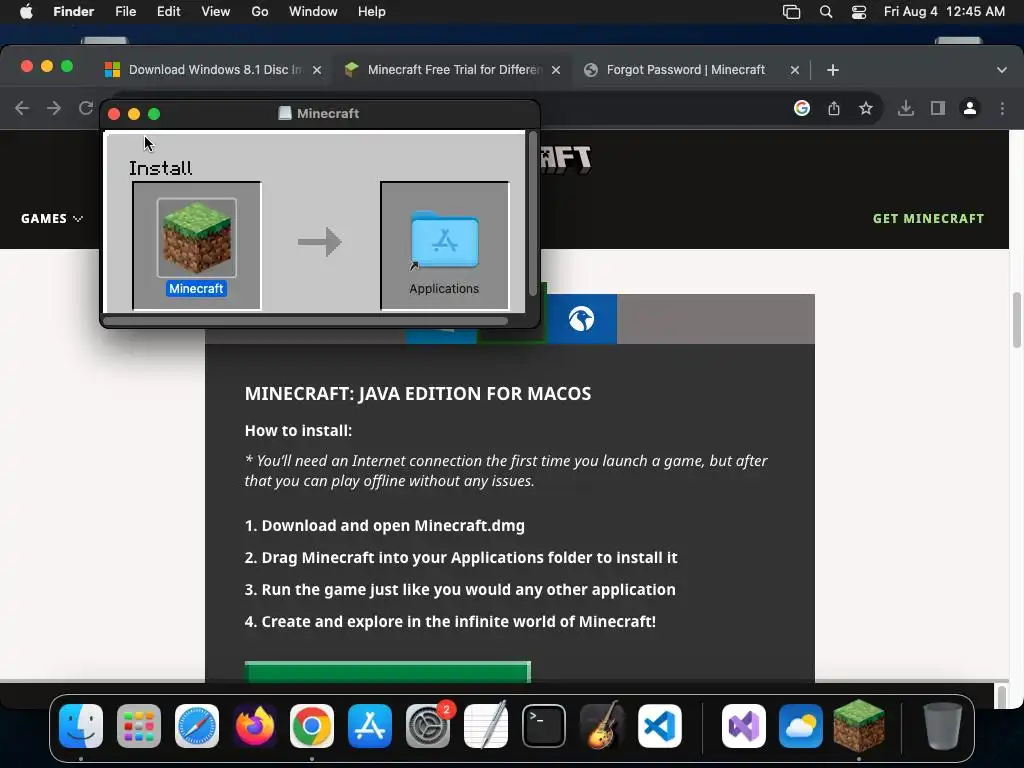The width and height of the screenshot is (1024, 768).
Task: Launch Visual Studio Code from dock
Action: tap(660, 726)
